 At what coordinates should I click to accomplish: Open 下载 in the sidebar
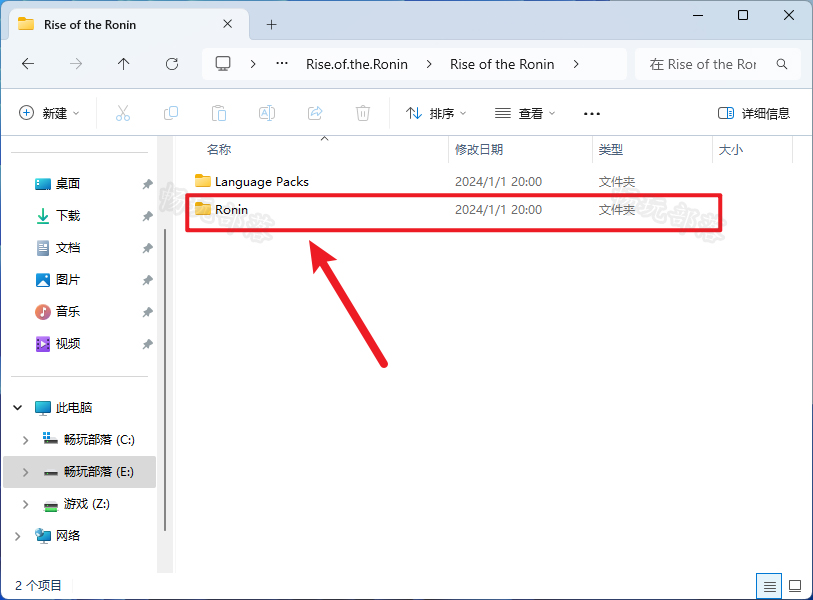click(68, 216)
